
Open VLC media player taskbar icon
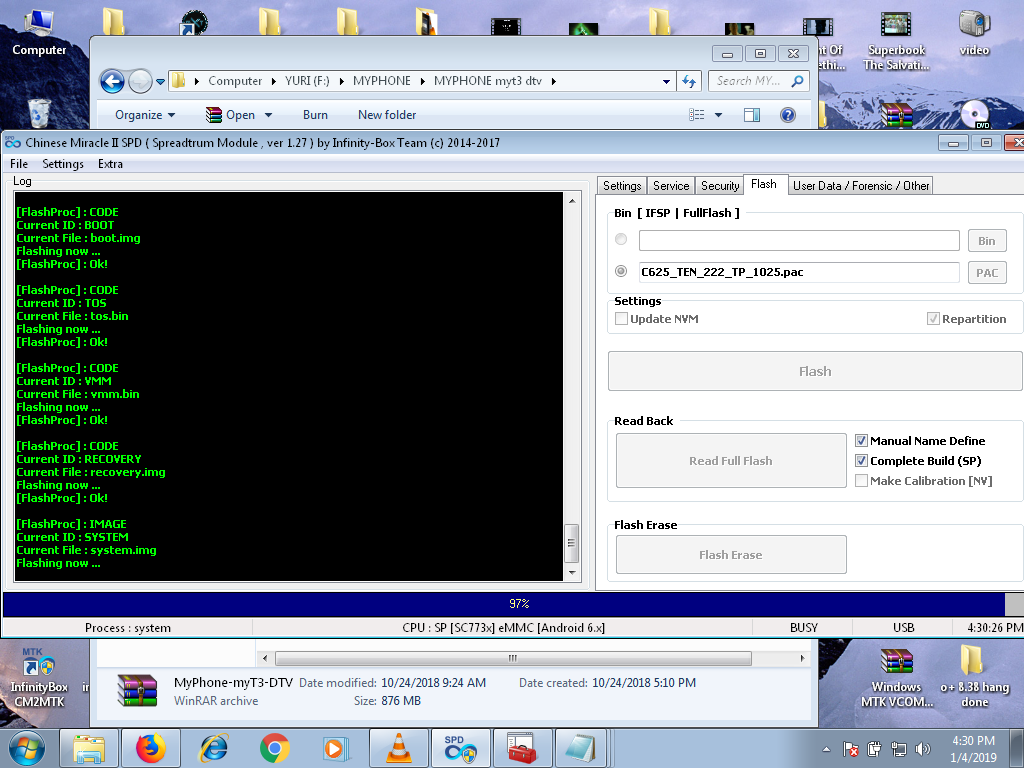(398, 748)
